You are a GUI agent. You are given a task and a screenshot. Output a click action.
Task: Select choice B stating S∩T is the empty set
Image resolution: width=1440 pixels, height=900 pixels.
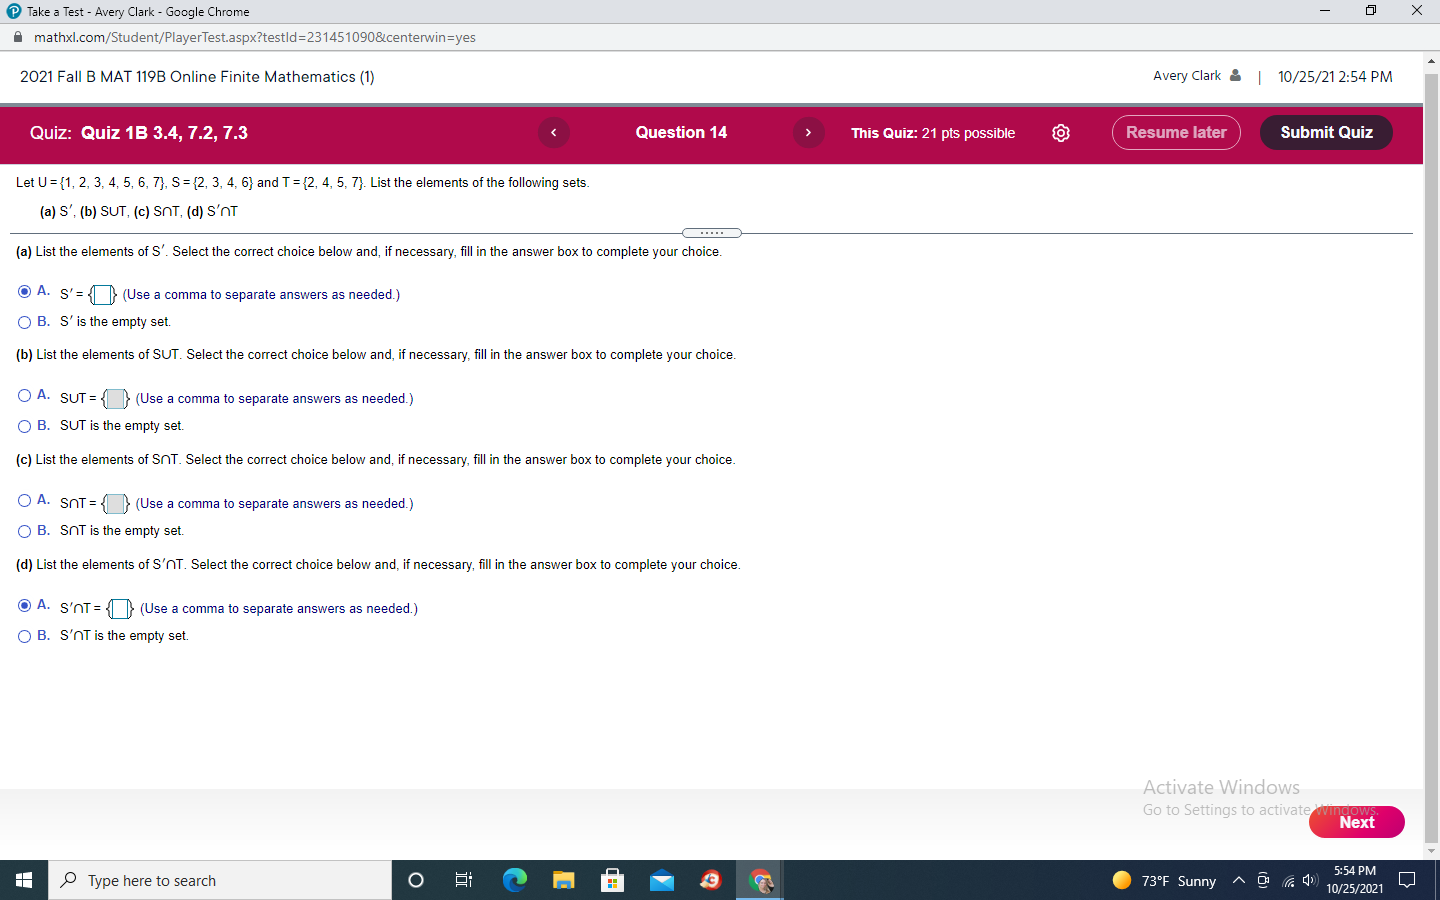coord(24,531)
